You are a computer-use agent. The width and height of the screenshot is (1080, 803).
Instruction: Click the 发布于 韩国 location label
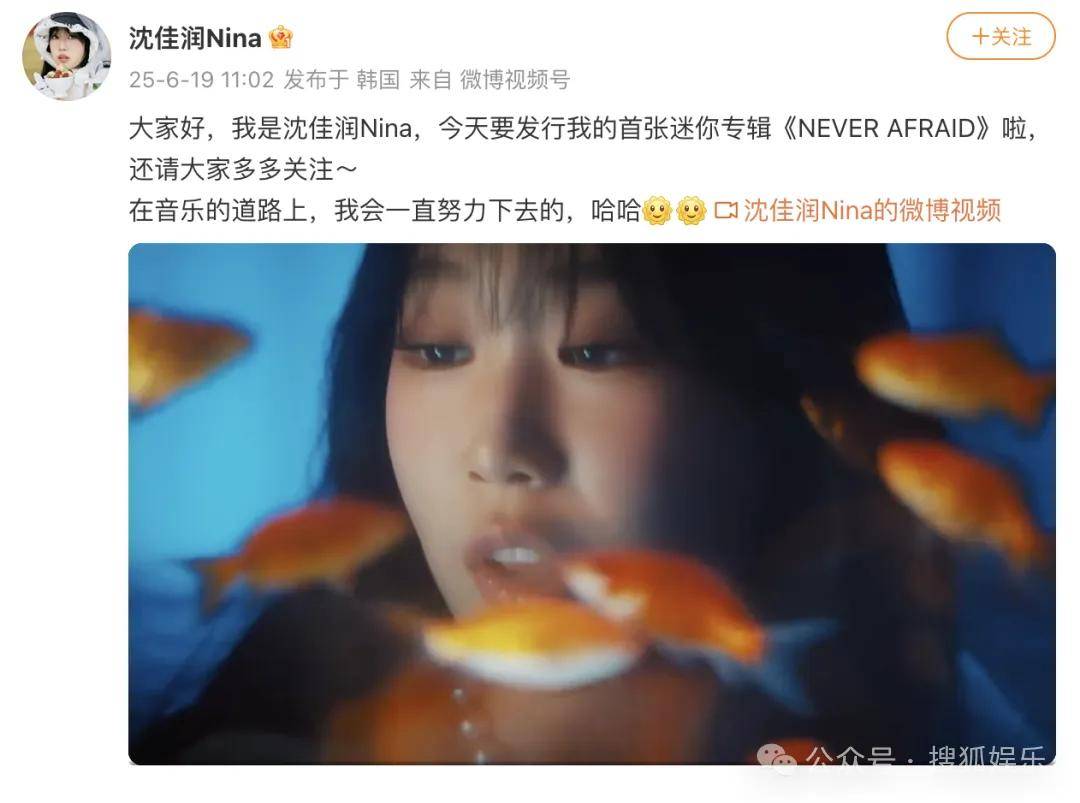point(342,80)
